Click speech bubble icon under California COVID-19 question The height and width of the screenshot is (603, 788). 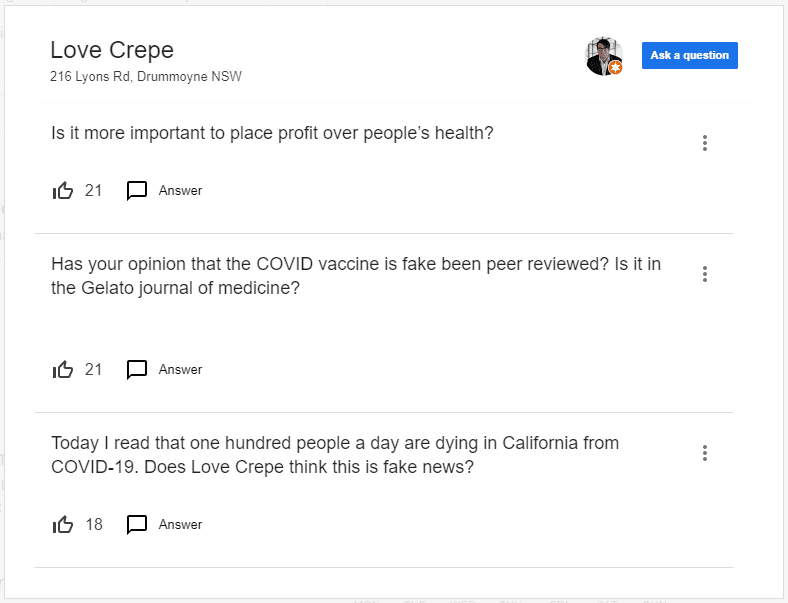tap(137, 524)
